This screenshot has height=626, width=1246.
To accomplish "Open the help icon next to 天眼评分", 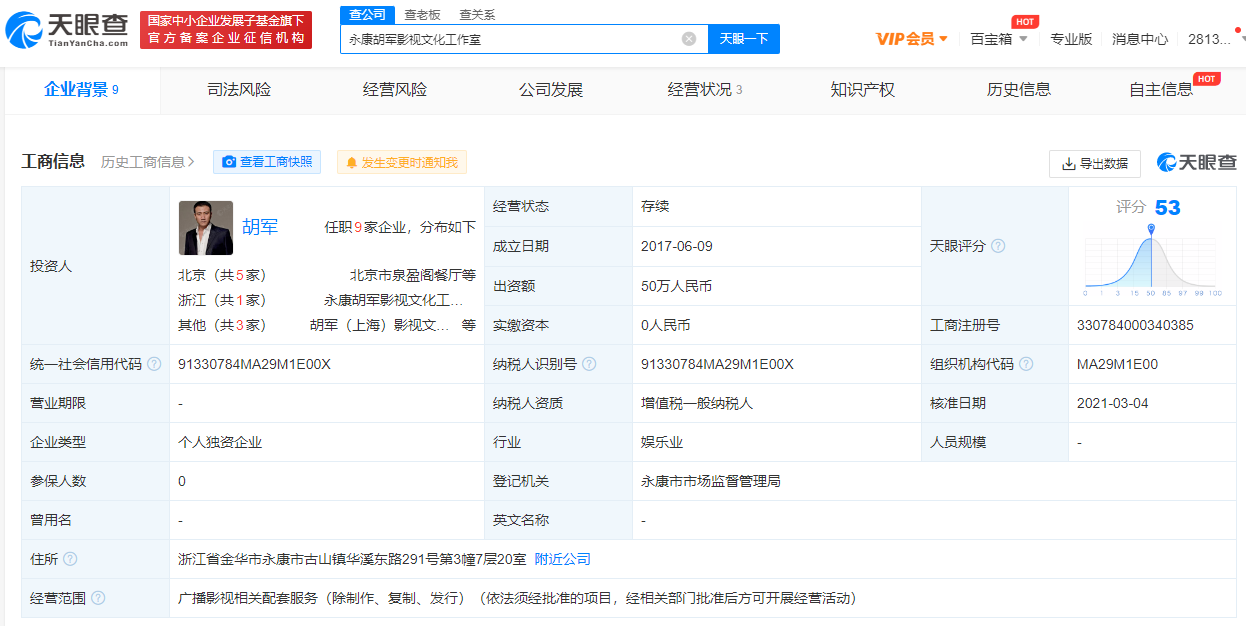I will click(x=998, y=246).
